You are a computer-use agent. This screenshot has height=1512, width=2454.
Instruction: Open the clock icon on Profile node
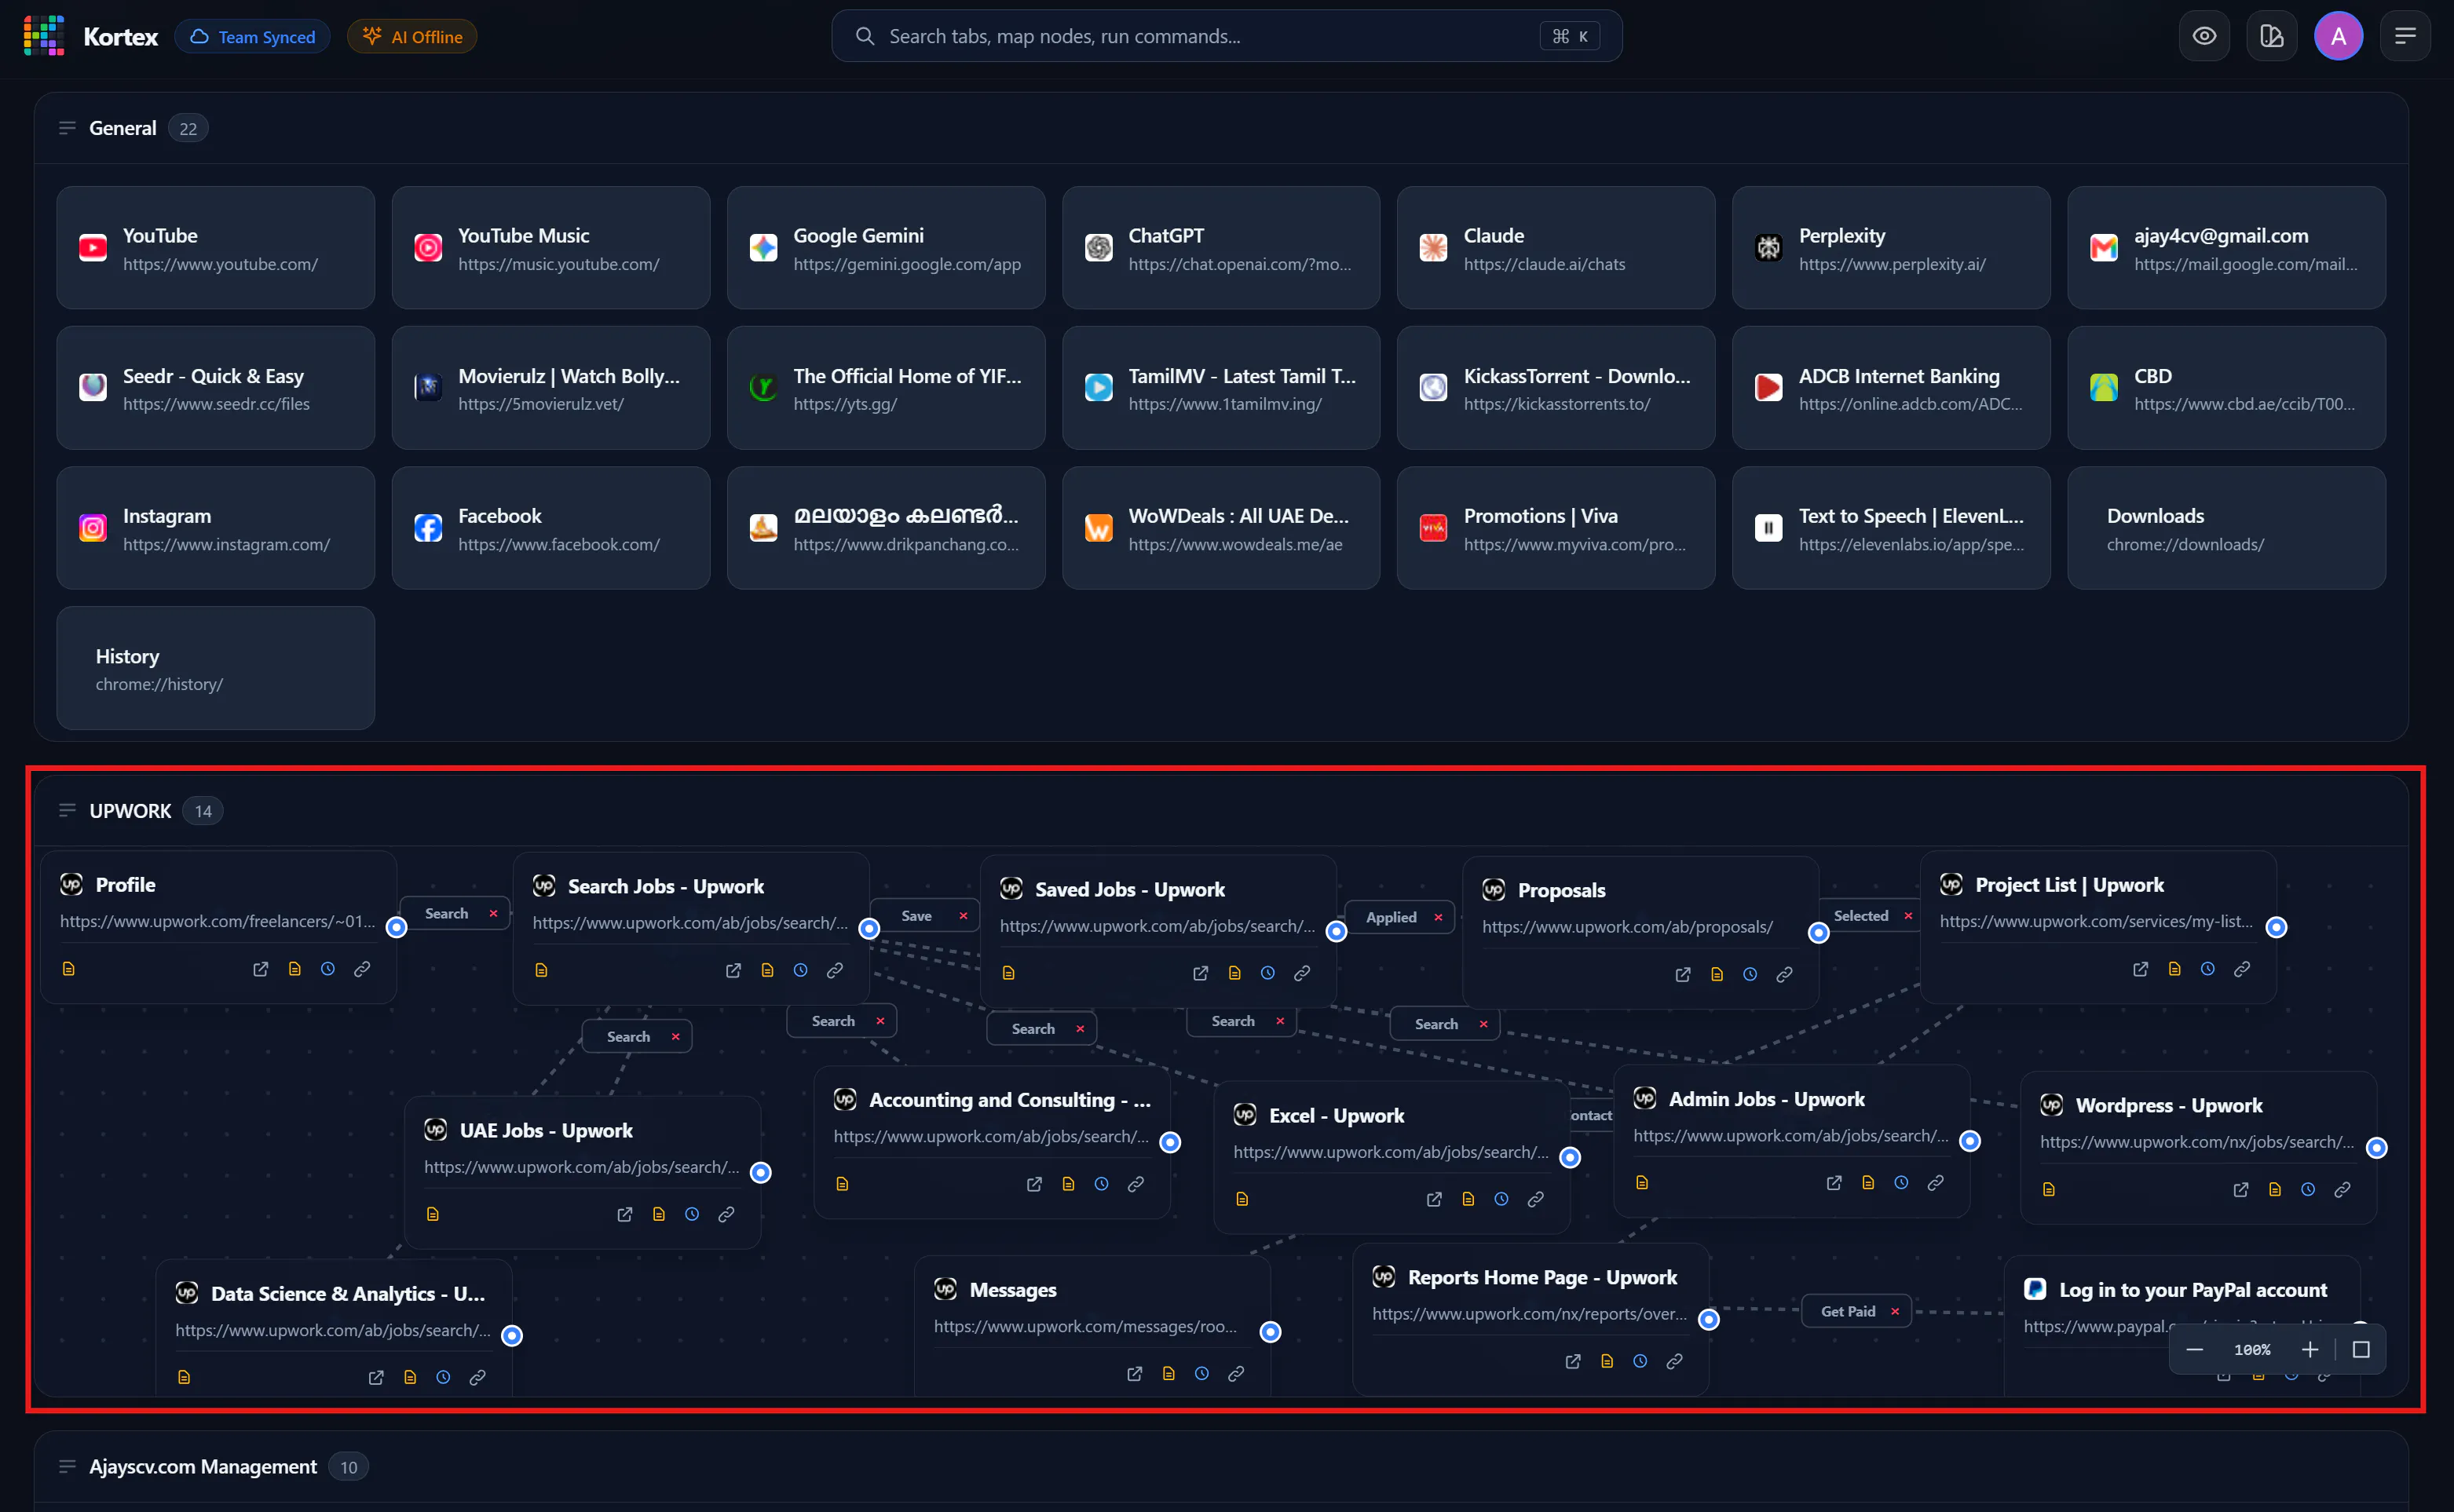coord(328,969)
